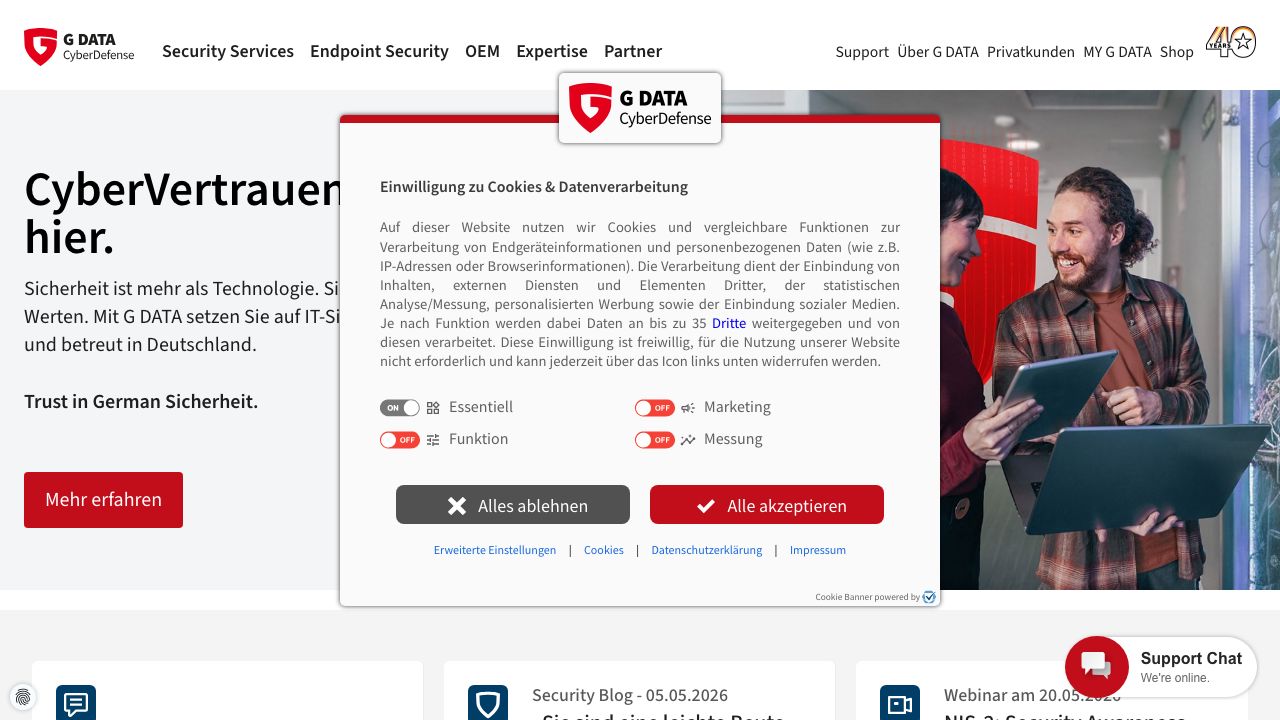Click the Mehr erfahren button
1280x720 pixels.
(x=103, y=500)
